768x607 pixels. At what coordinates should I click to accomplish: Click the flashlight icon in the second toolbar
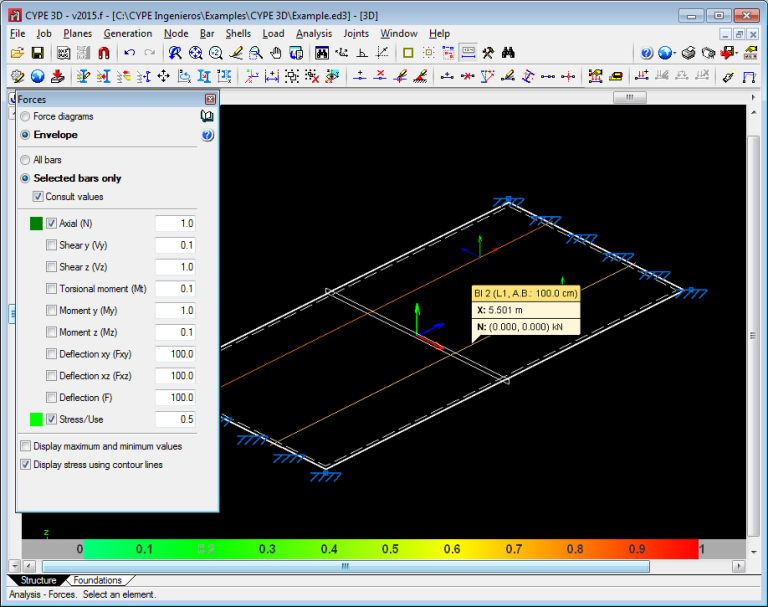pos(728,76)
